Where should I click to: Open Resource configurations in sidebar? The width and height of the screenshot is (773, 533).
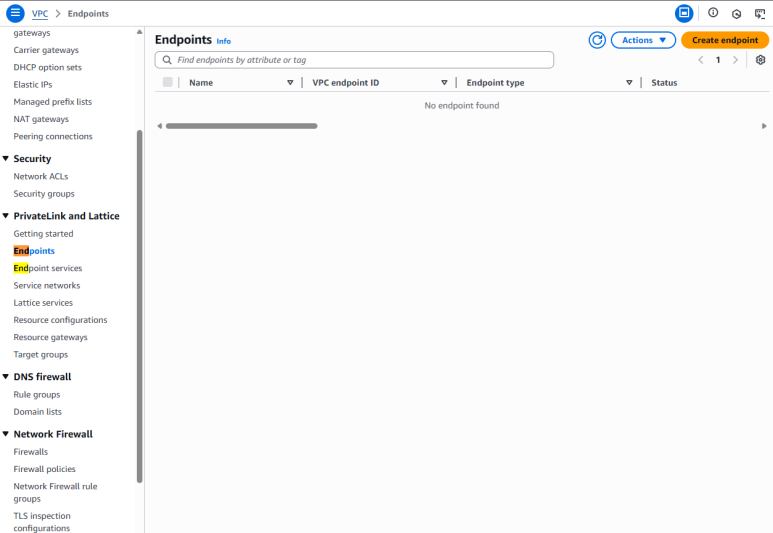pyautogui.click(x=60, y=320)
